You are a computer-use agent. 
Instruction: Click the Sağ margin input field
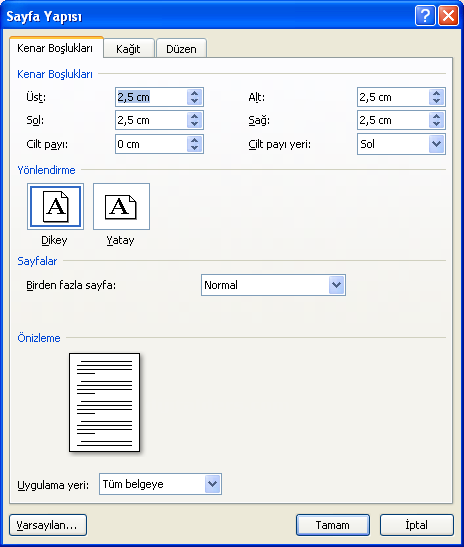393,120
